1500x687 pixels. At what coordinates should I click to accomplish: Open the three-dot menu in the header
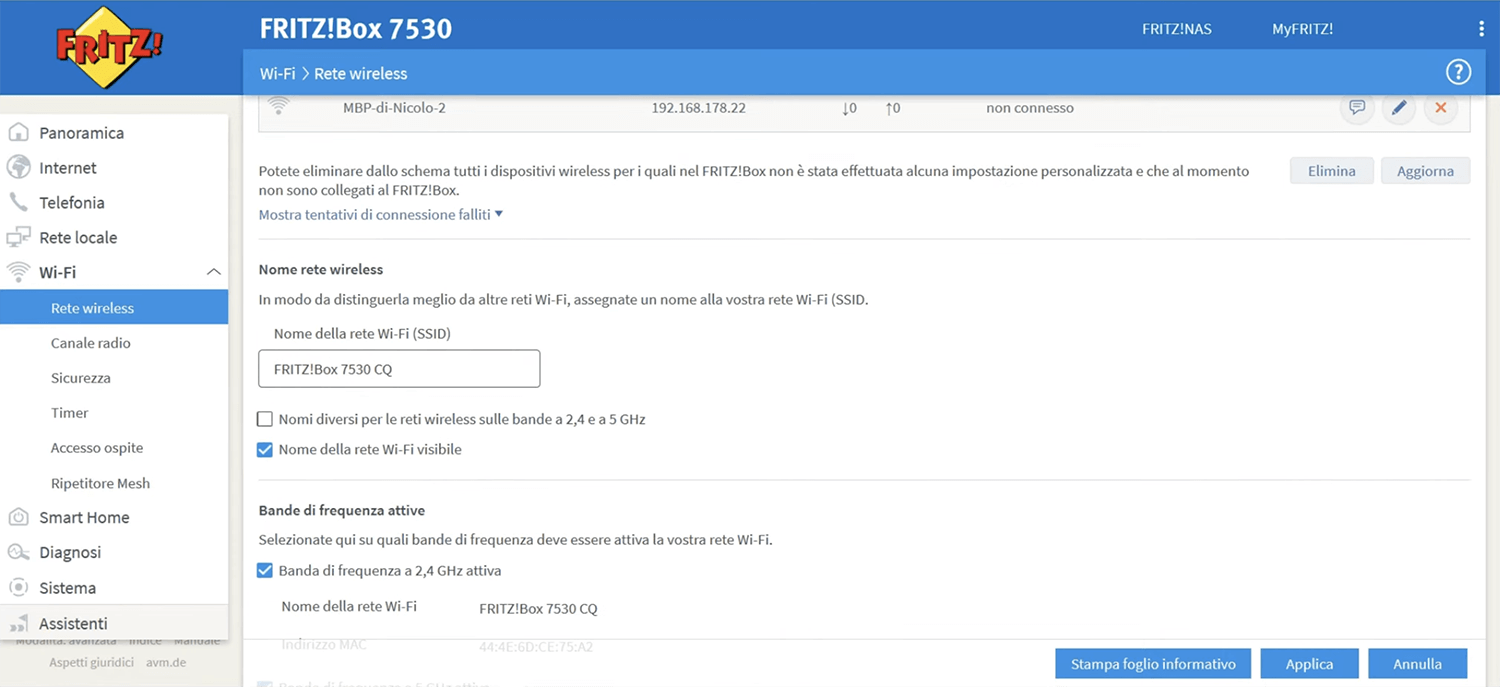click(x=1481, y=29)
